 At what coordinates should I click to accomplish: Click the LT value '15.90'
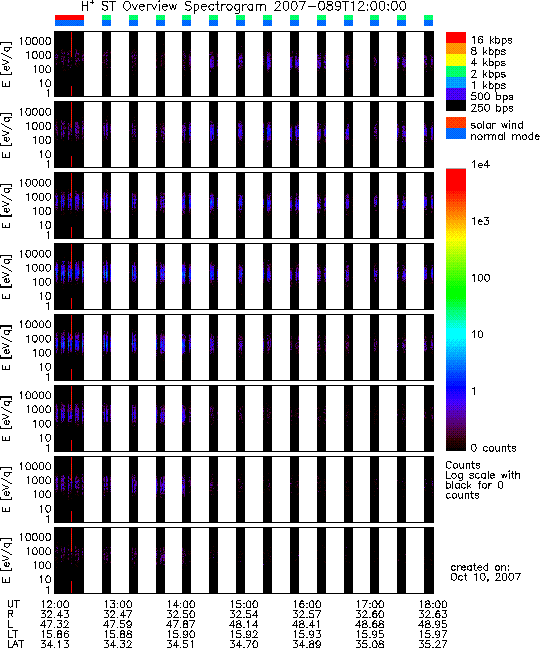point(181,634)
